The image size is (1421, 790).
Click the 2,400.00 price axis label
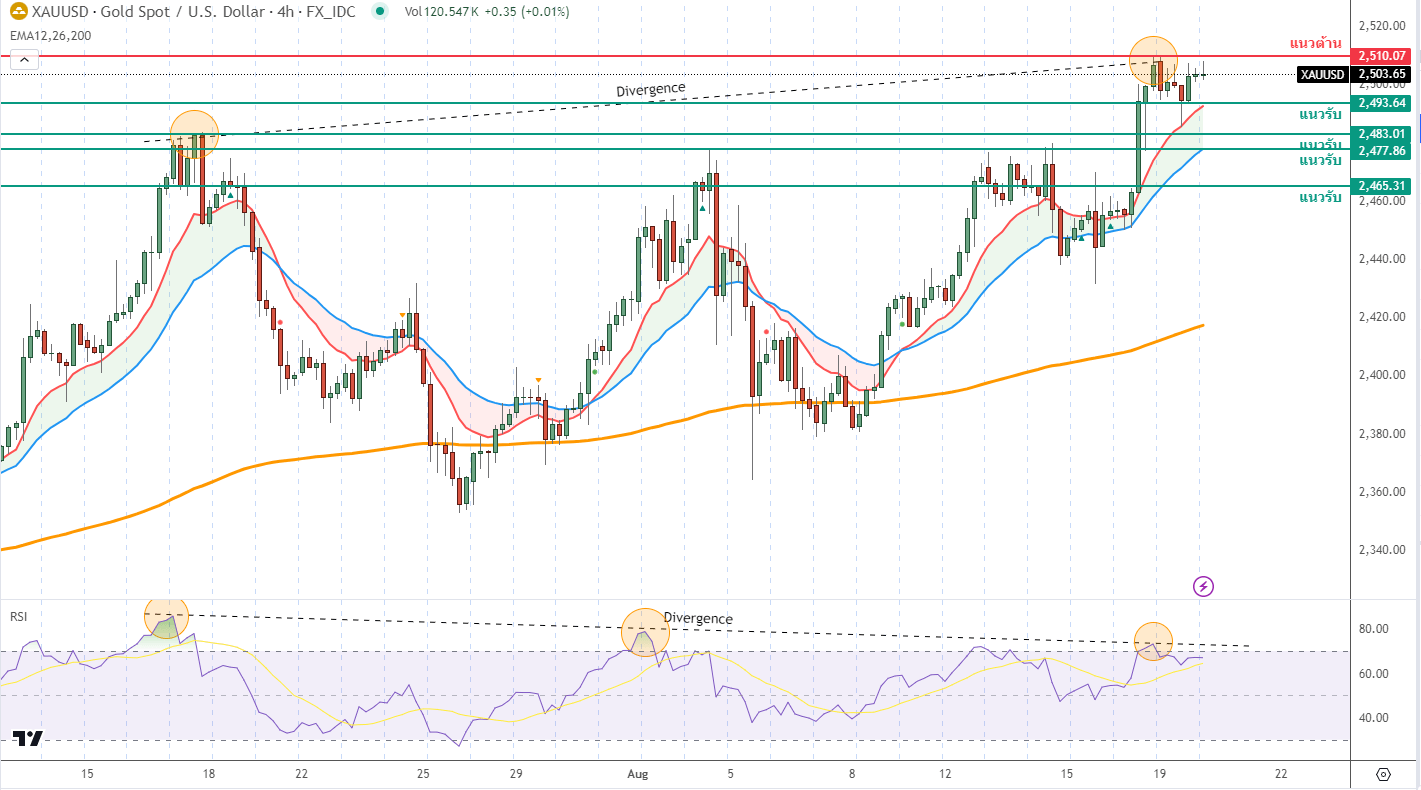coord(1382,375)
